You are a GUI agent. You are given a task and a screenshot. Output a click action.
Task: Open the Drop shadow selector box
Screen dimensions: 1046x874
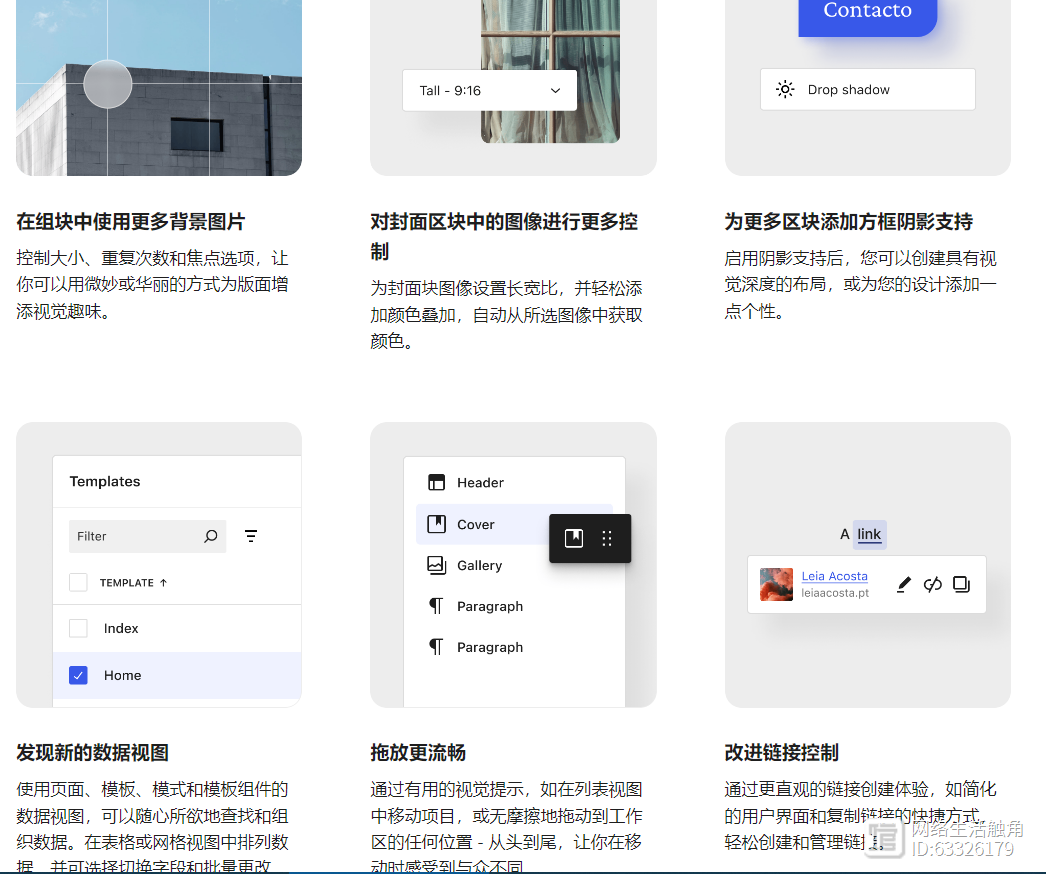coord(867,89)
